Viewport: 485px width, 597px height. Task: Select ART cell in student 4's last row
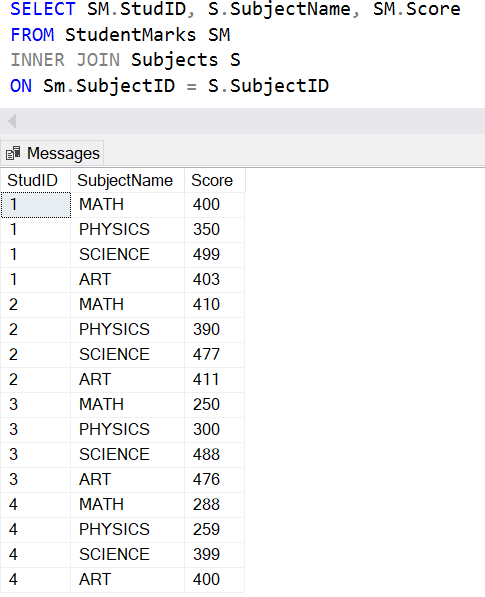click(128, 580)
